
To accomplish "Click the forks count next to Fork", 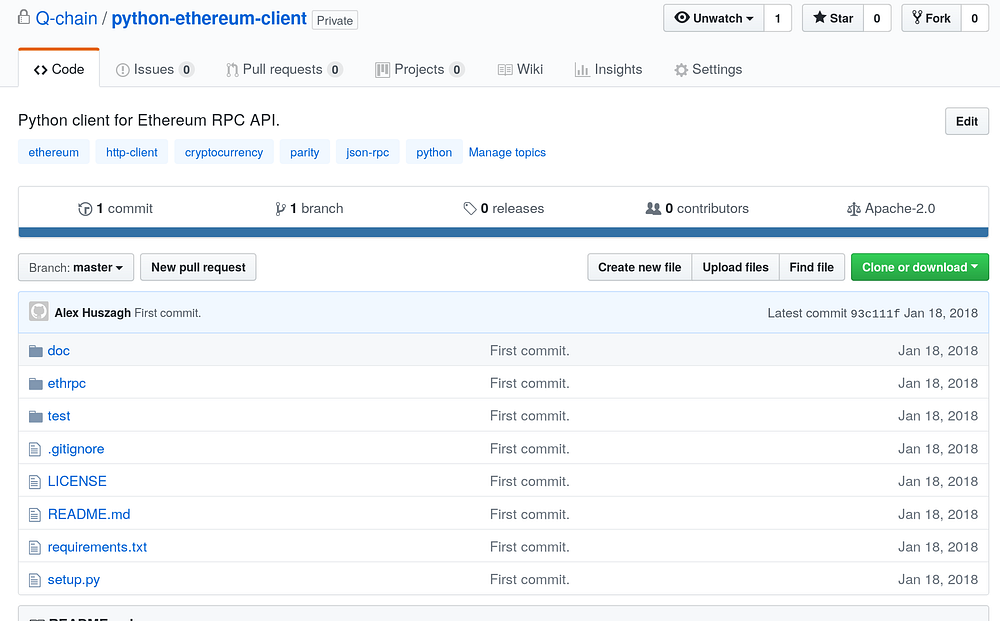I will click(x=974, y=18).
